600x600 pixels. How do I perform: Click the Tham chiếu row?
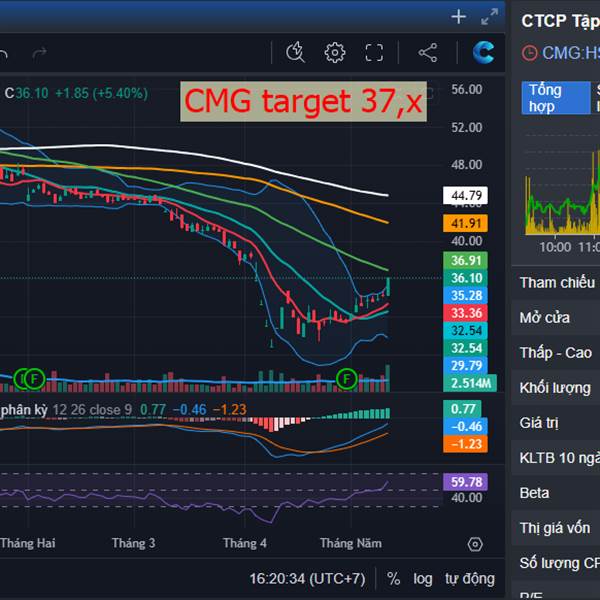pos(556,283)
